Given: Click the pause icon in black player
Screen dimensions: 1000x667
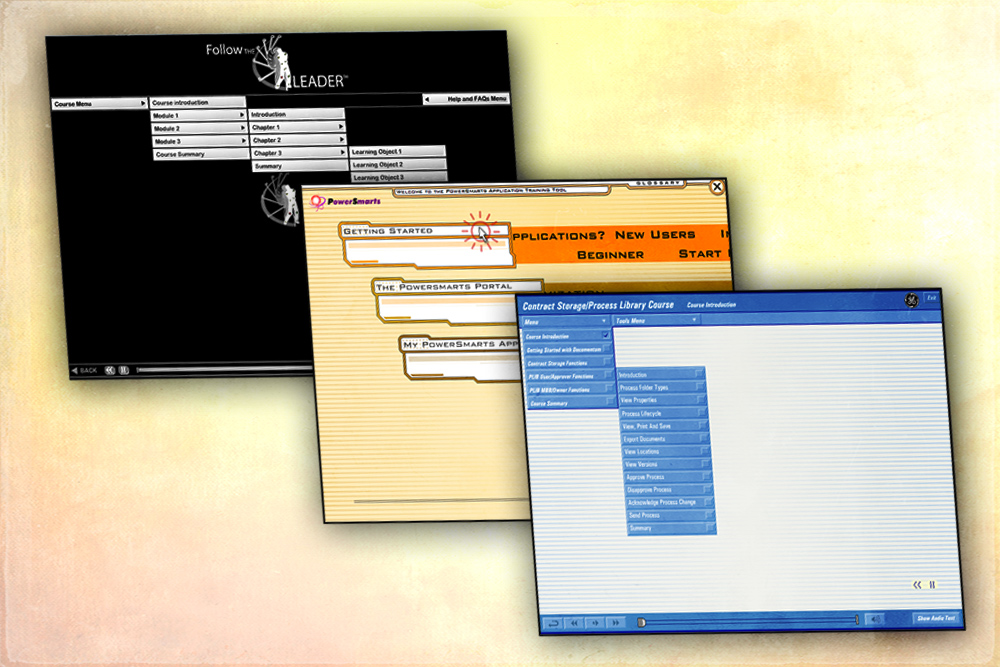Looking at the screenshot, I should 123,370.
